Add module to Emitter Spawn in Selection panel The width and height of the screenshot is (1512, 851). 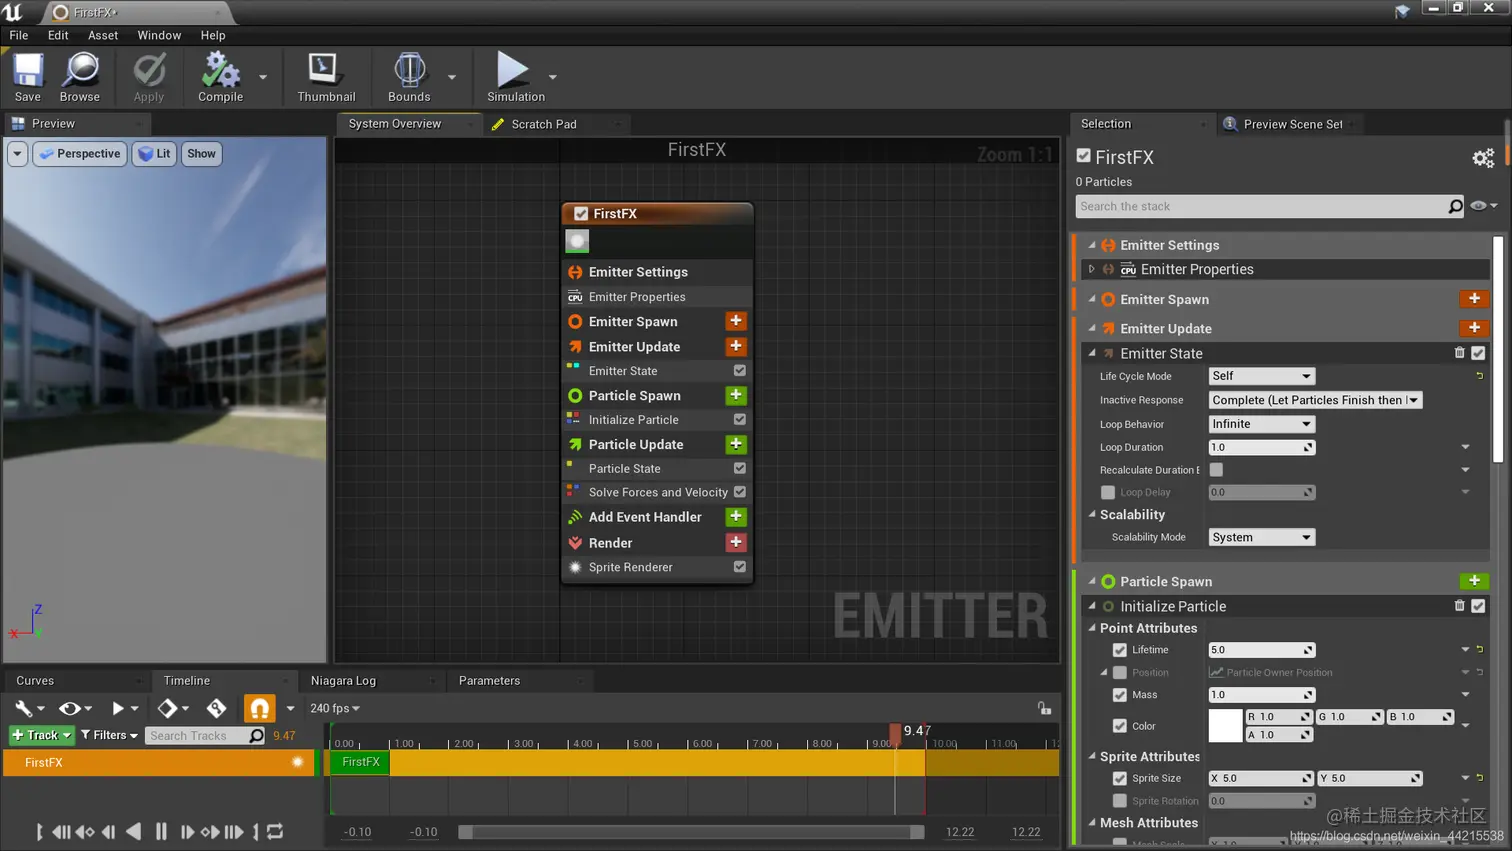1474,299
